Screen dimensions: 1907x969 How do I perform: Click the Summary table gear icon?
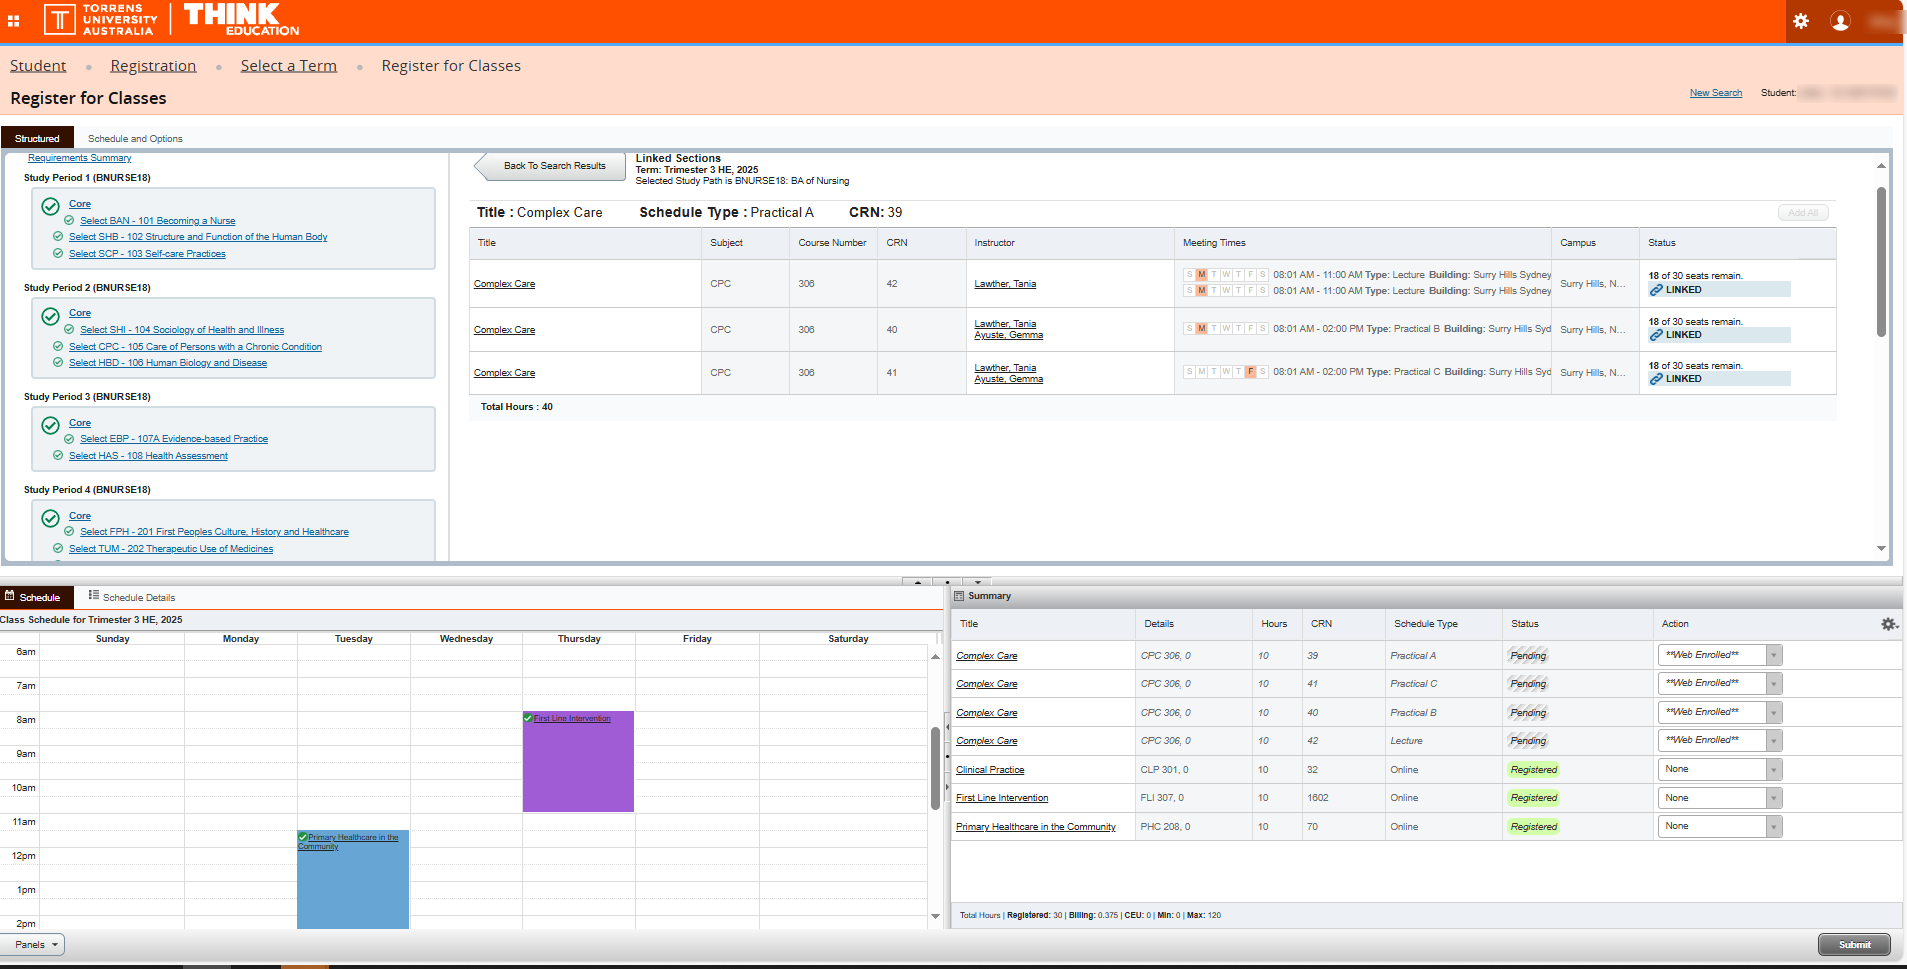click(1888, 624)
